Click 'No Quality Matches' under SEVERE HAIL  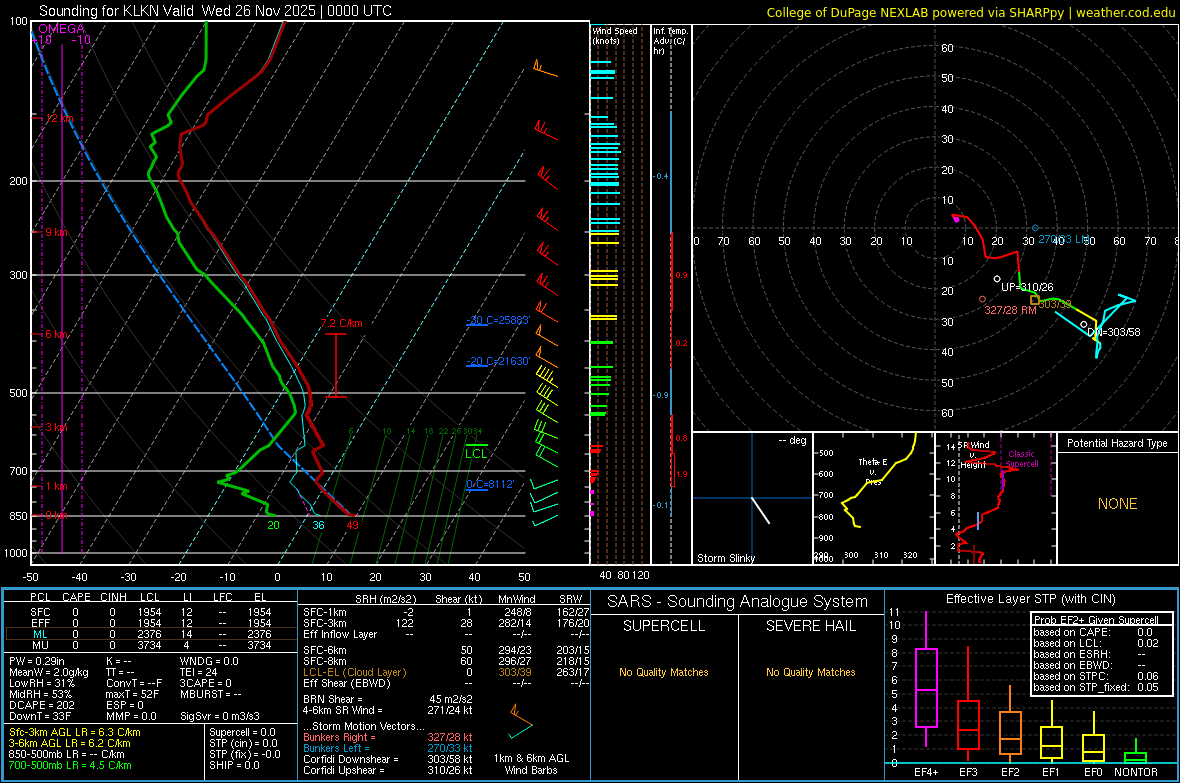tap(810, 672)
